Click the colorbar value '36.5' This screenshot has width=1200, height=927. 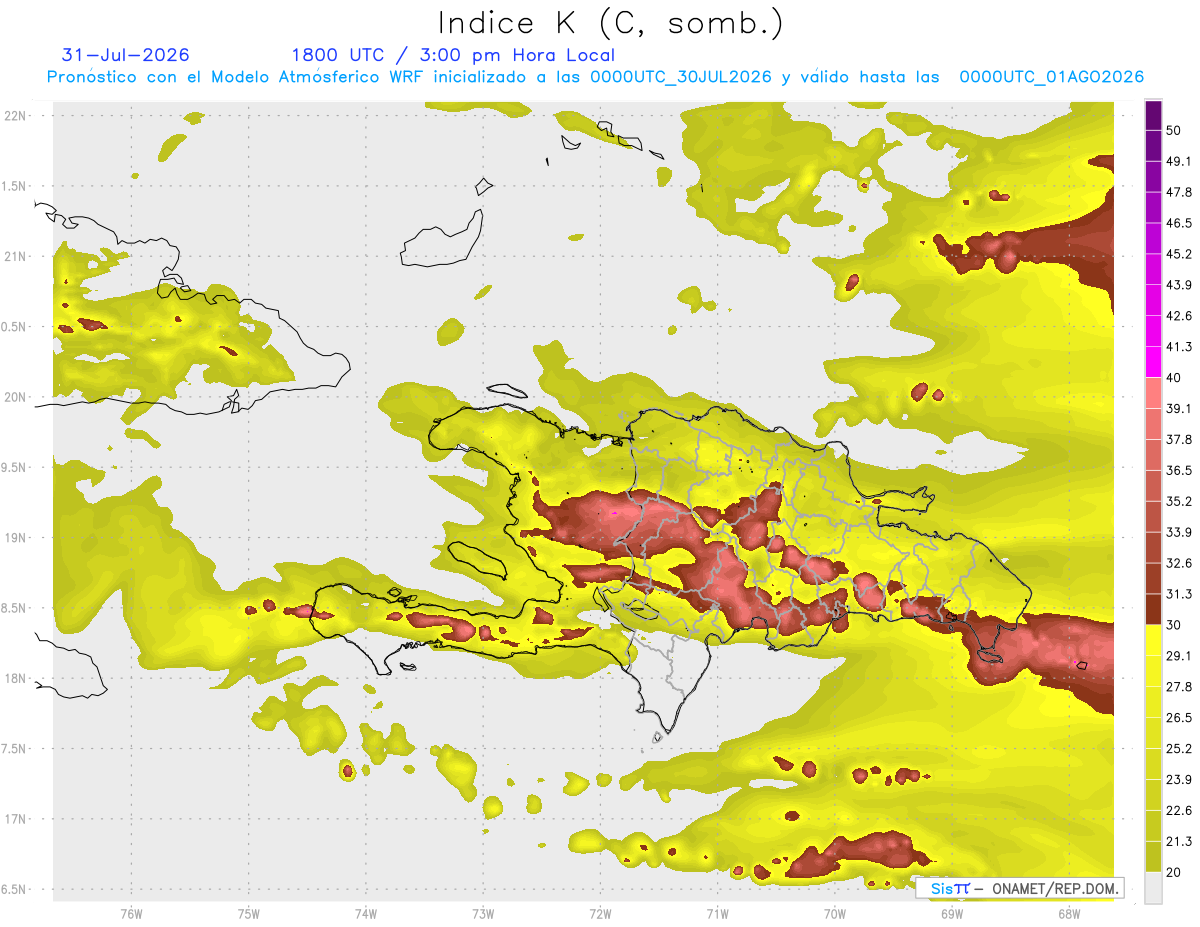[1179, 470]
